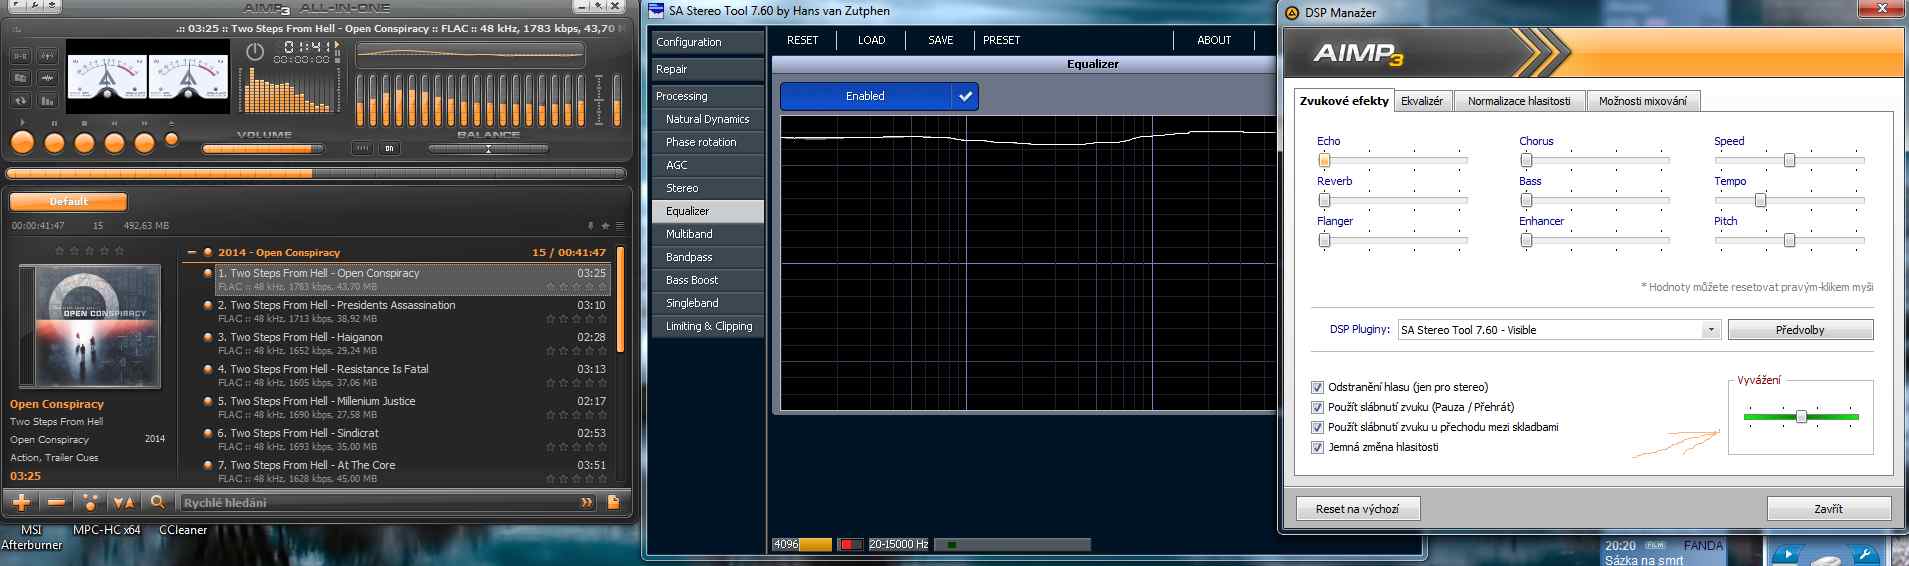The height and width of the screenshot is (566, 1909).
Task: Toggle the A-B repeat button in AIMP
Action: click(20, 56)
